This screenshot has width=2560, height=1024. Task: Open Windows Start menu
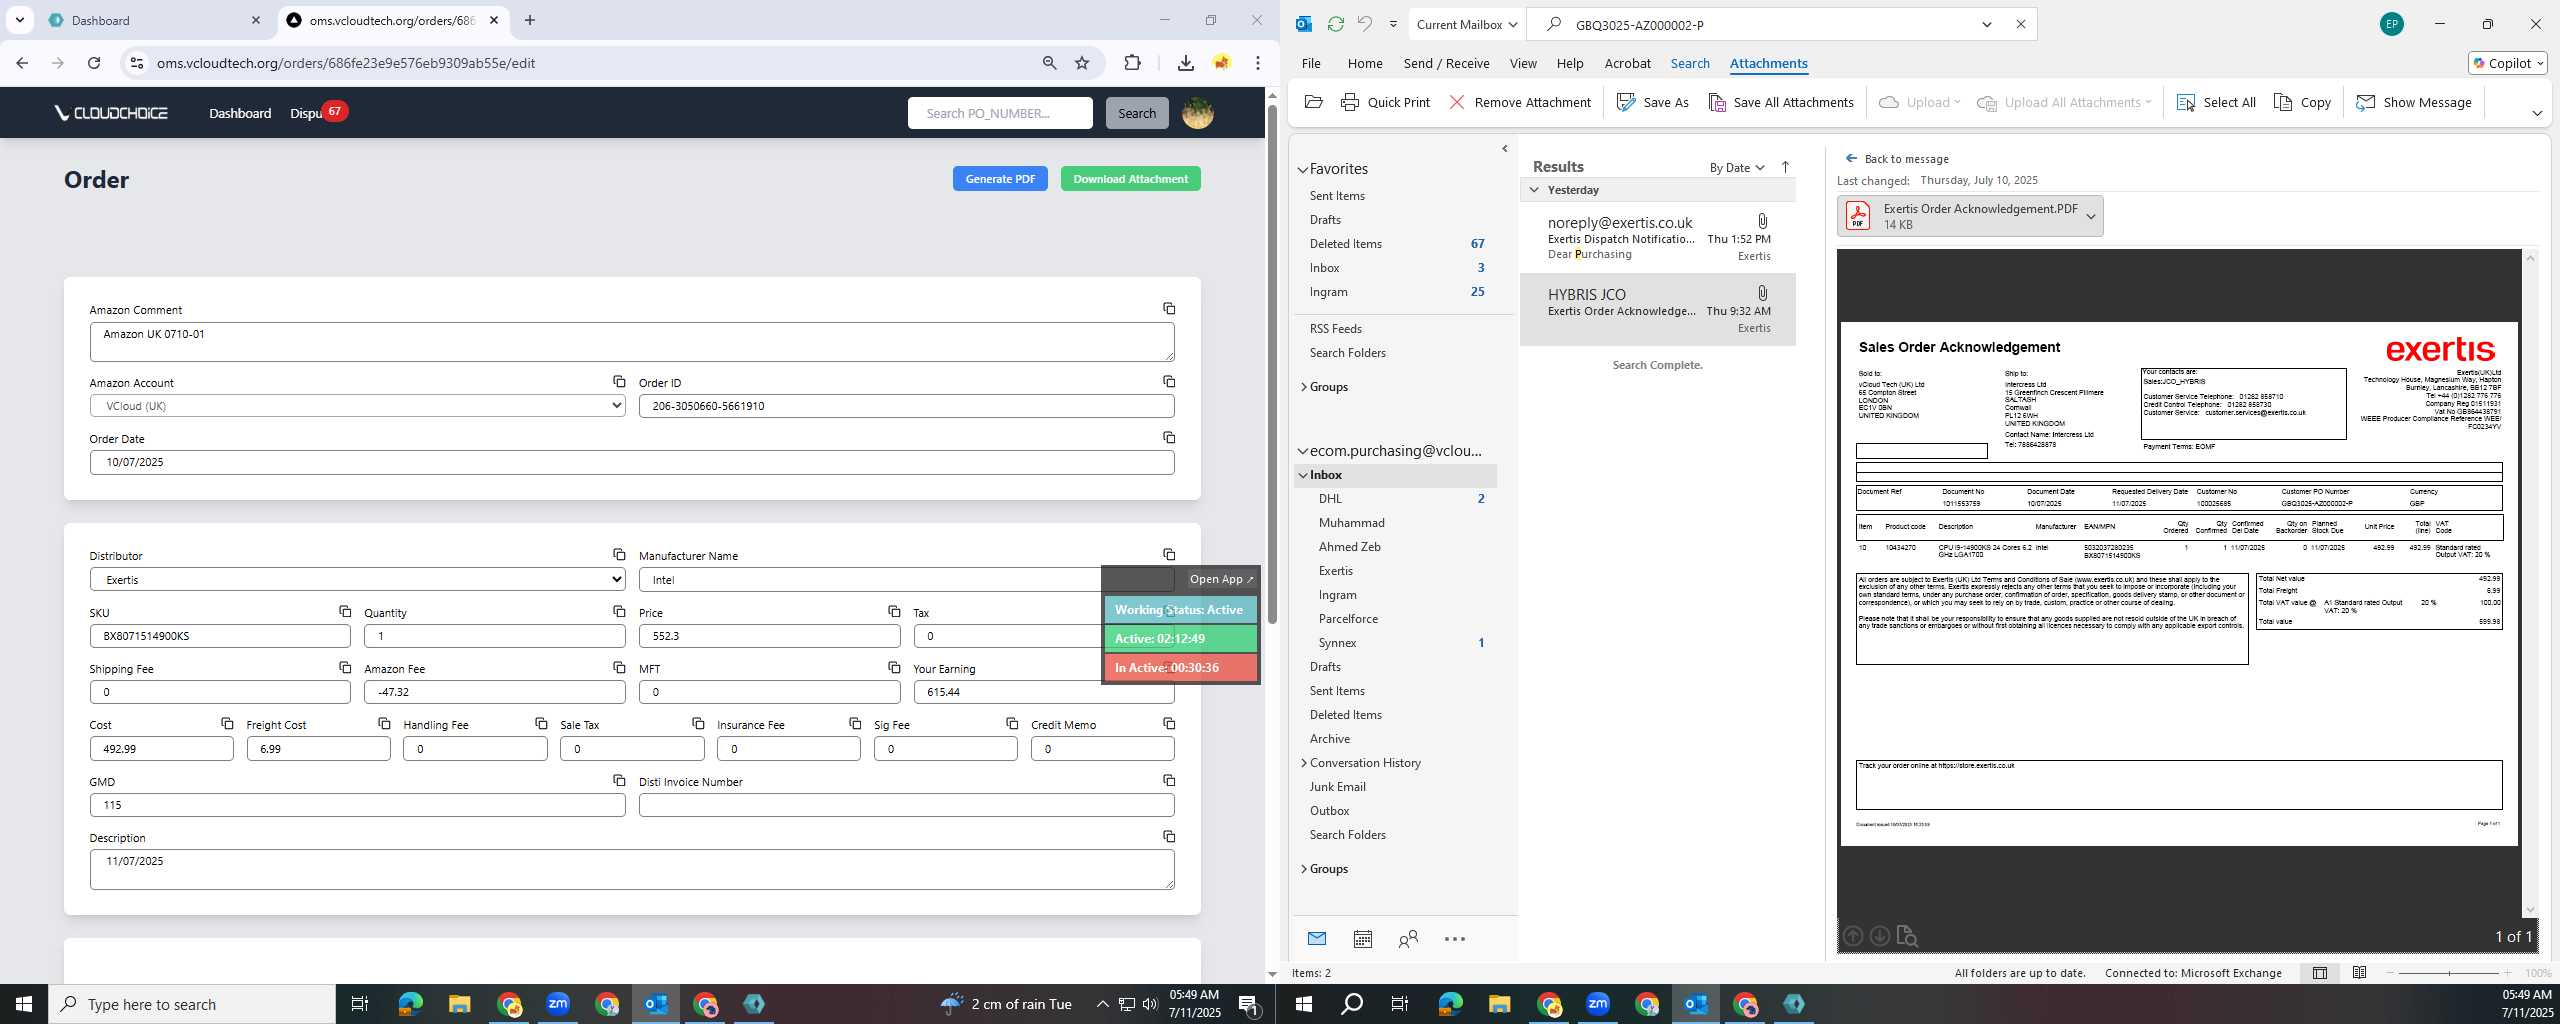point(24,1004)
